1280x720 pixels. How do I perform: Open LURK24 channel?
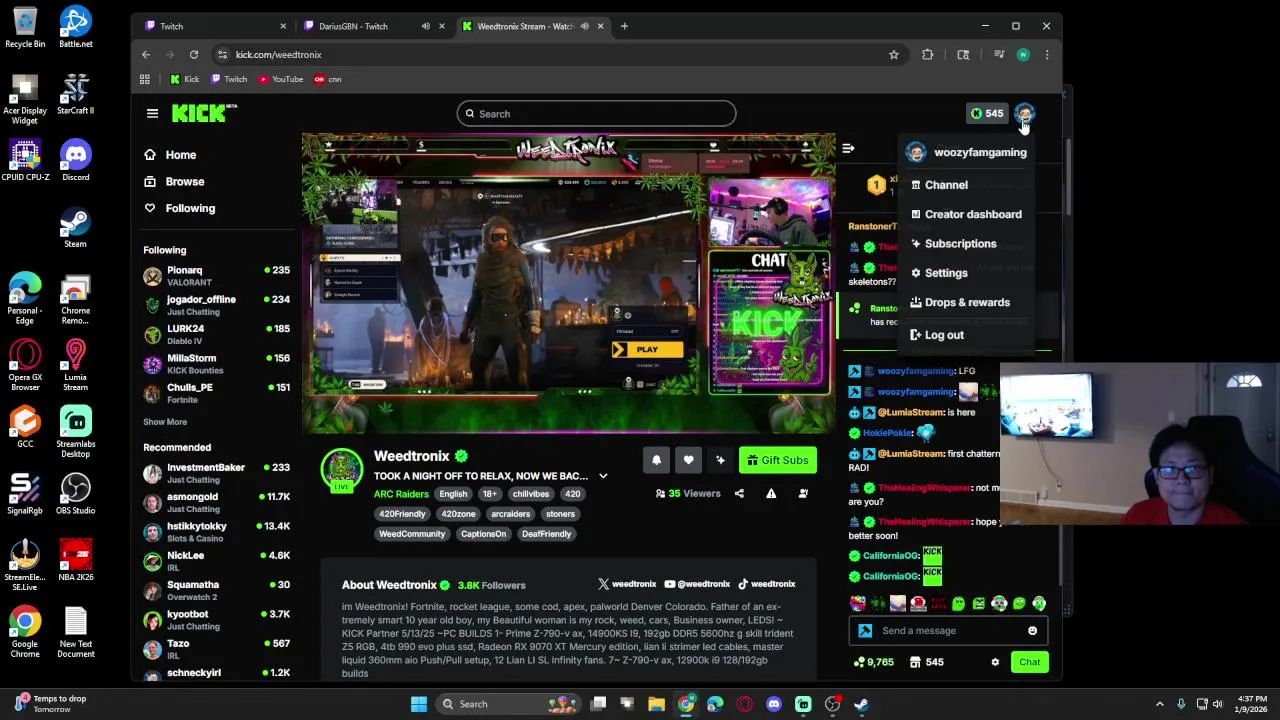coord(216,334)
